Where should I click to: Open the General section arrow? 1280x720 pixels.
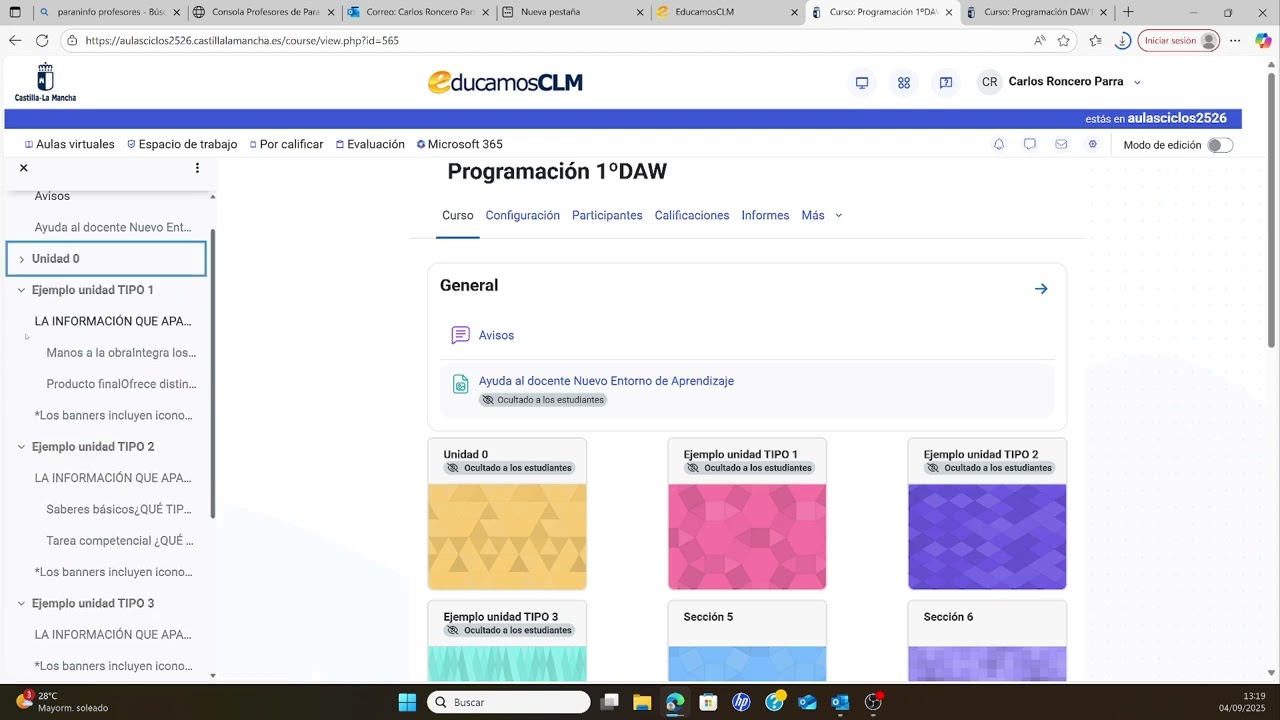coord(1041,289)
